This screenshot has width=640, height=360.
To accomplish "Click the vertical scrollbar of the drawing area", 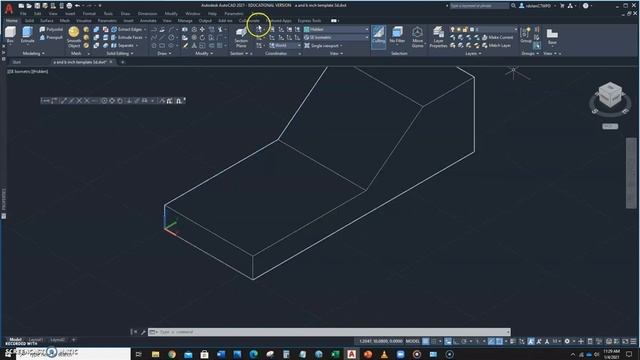I will pyautogui.click(x=631, y=173).
